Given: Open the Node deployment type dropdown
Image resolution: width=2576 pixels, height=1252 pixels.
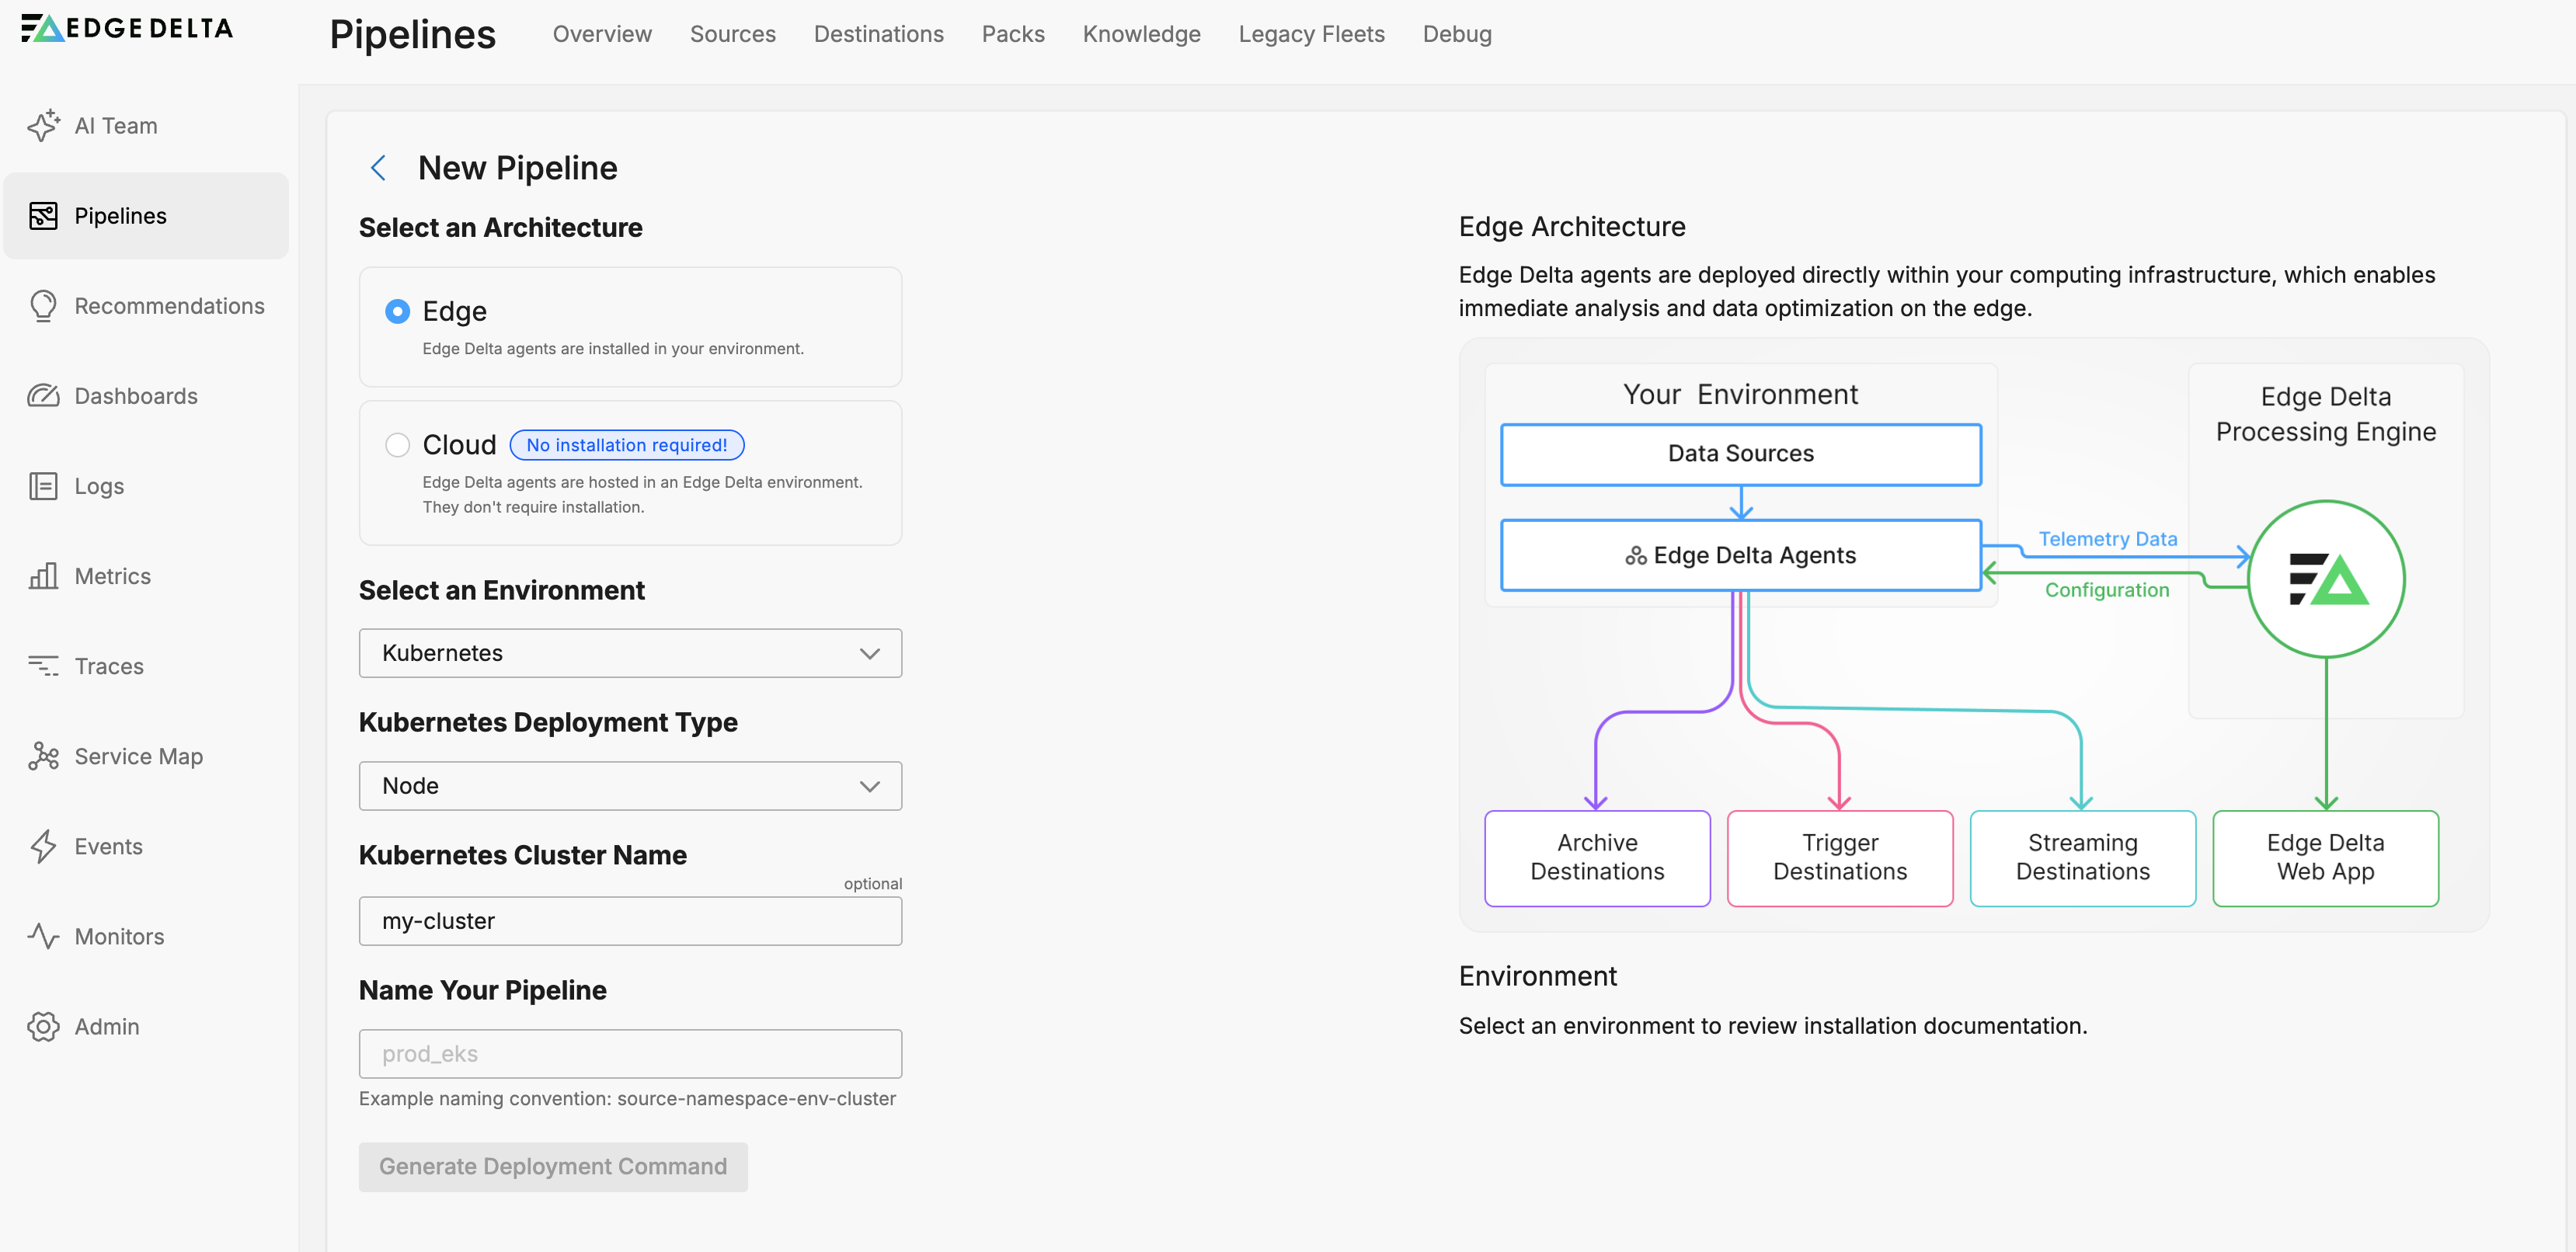Looking at the screenshot, I should point(630,786).
